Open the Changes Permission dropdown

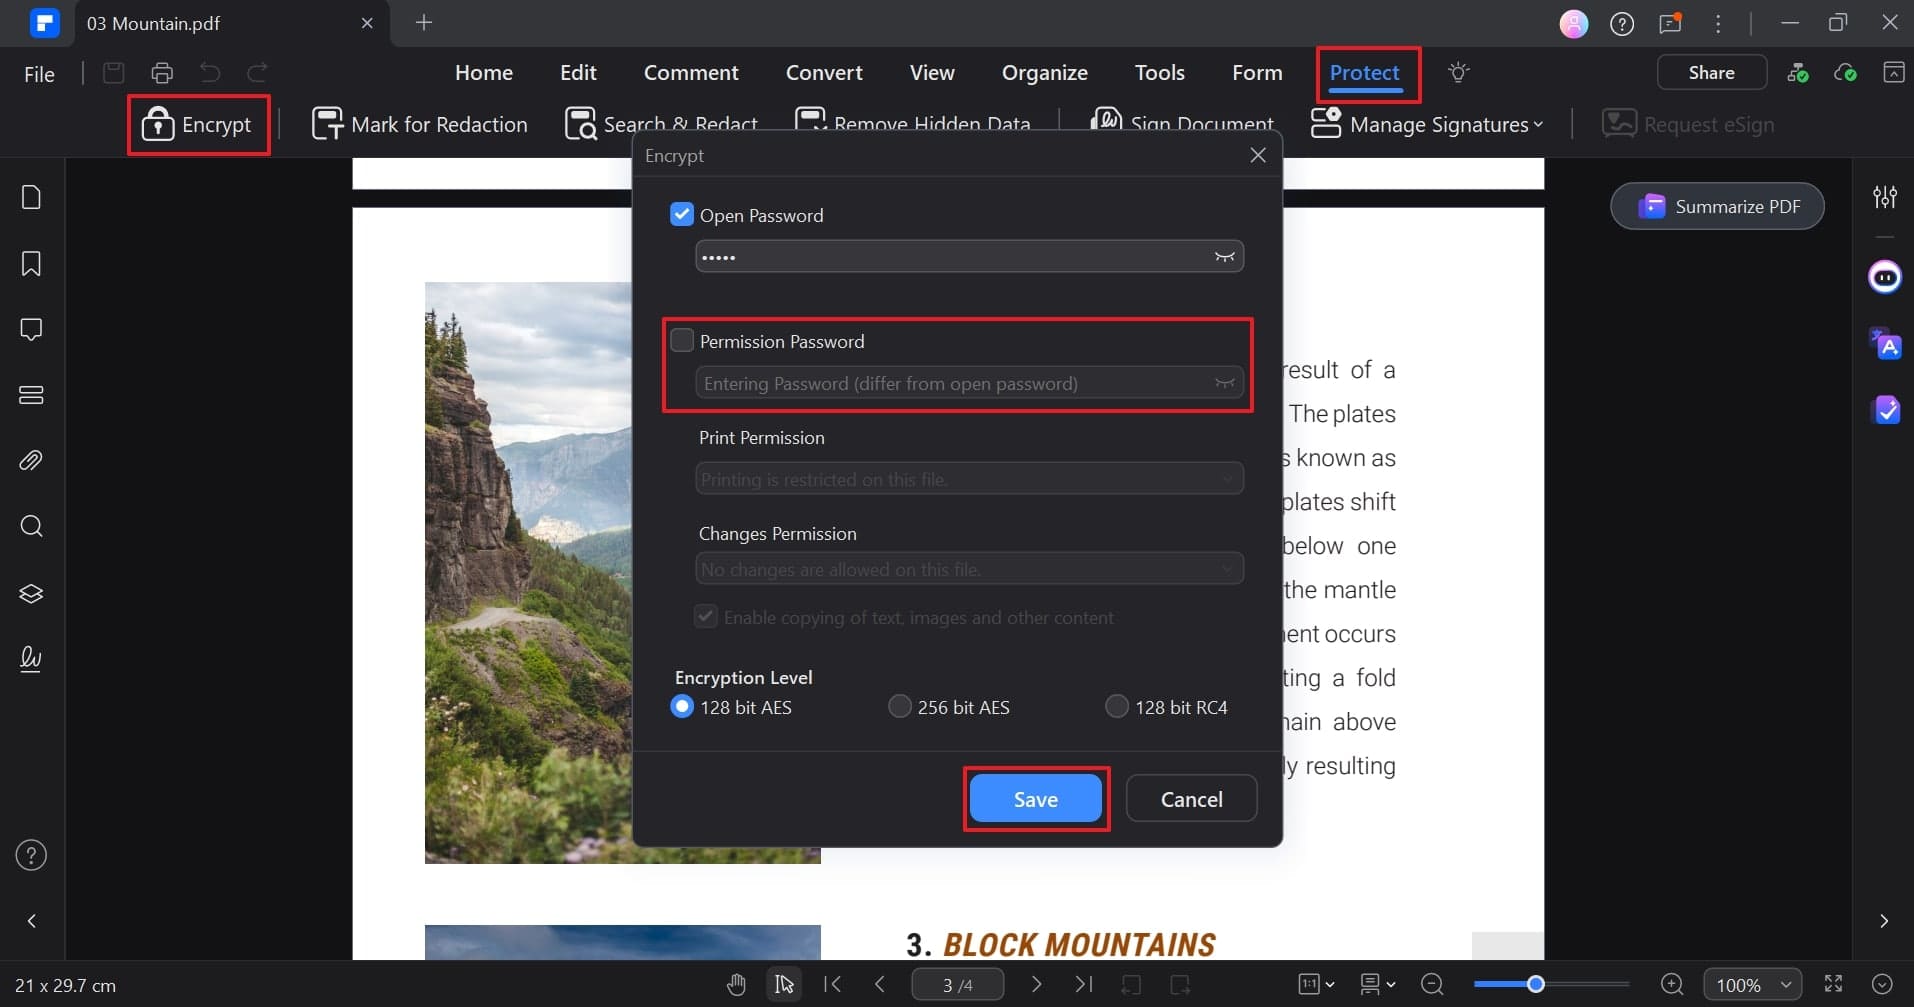tap(969, 569)
